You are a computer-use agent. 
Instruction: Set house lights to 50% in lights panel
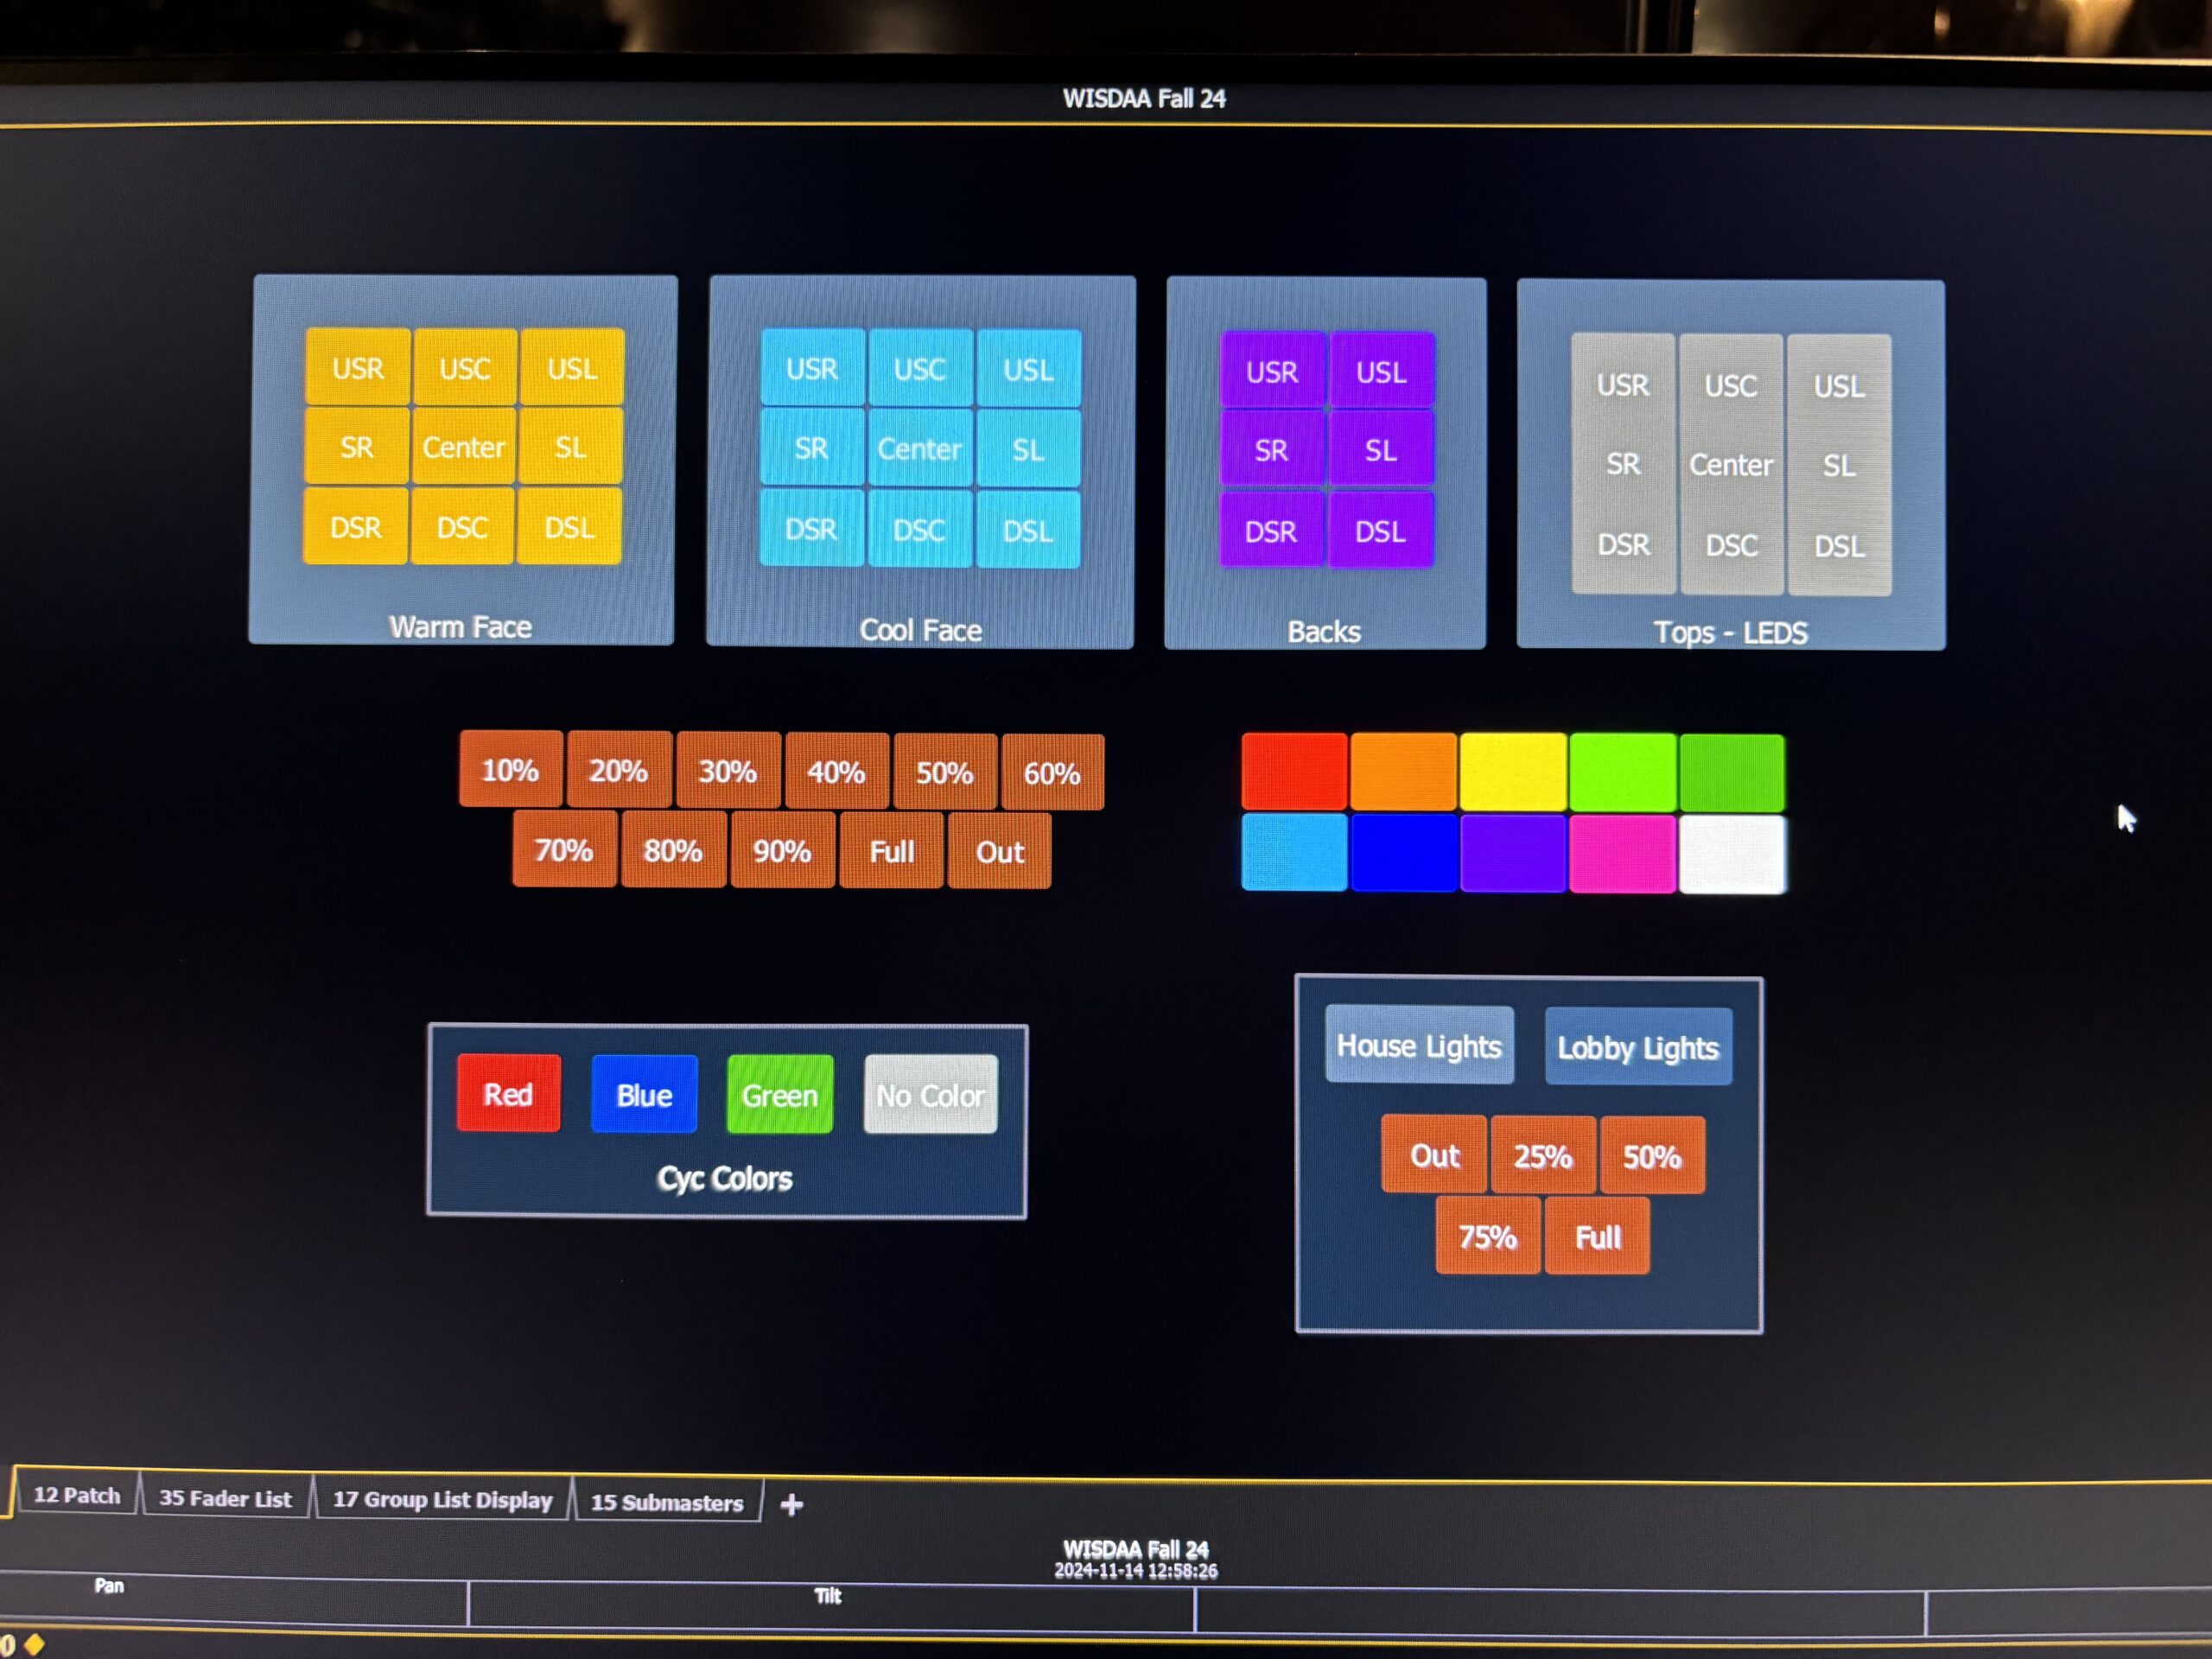(1652, 1156)
